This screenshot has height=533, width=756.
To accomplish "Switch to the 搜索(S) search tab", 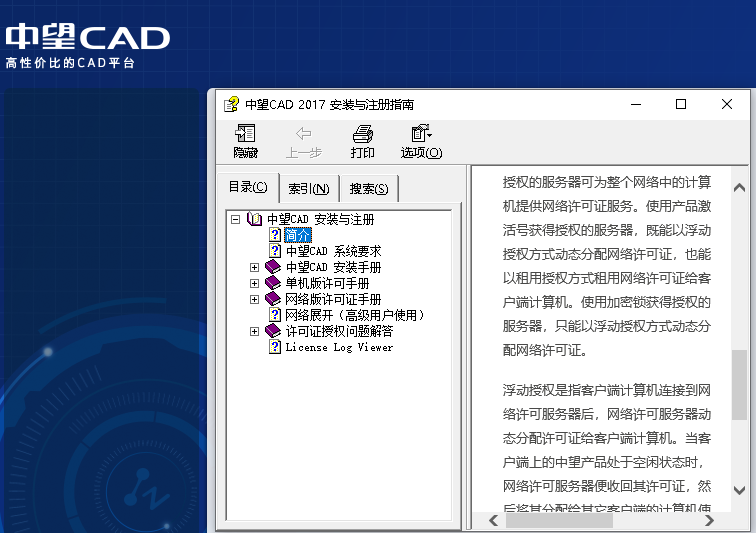I will [x=369, y=189].
